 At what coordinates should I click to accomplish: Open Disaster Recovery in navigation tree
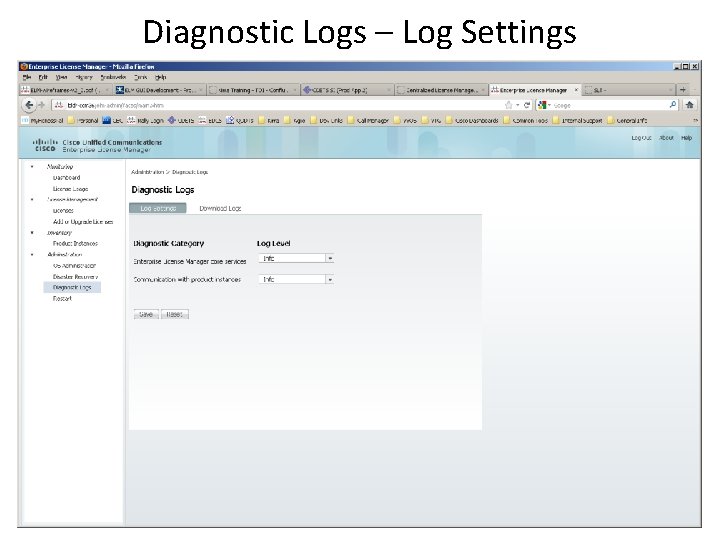[x=75, y=276]
